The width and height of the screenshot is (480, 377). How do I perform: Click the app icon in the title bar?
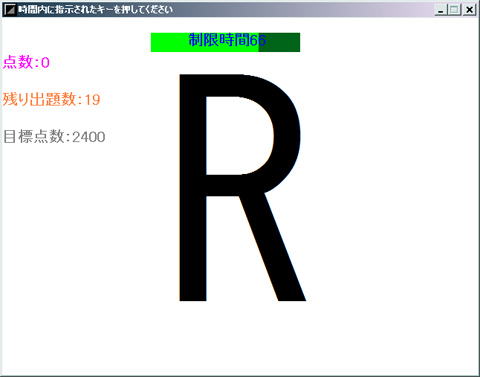tap(10, 10)
